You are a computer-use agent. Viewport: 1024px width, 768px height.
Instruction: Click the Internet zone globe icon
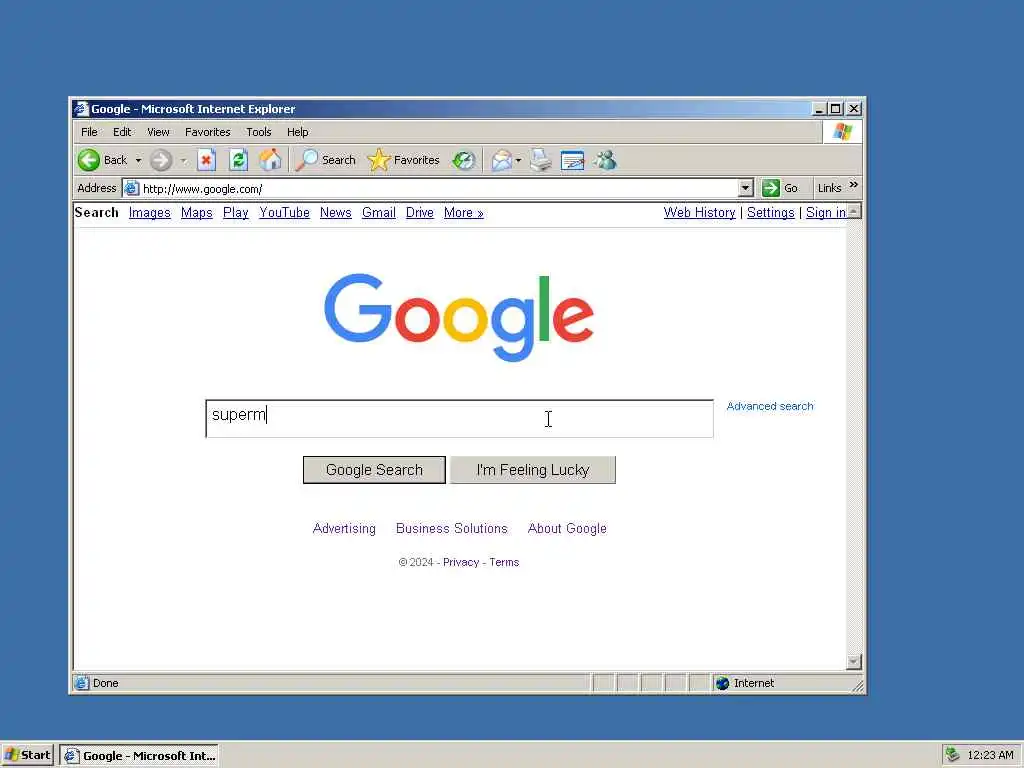click(x=722, y=683)
